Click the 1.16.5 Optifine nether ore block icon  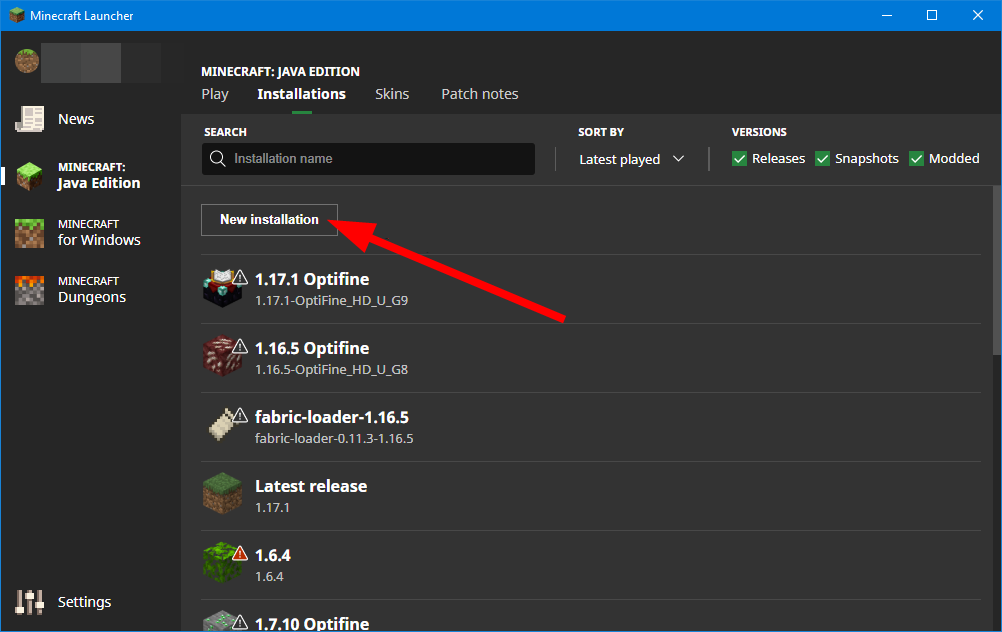pyautogui.click(x=222, y=357)
